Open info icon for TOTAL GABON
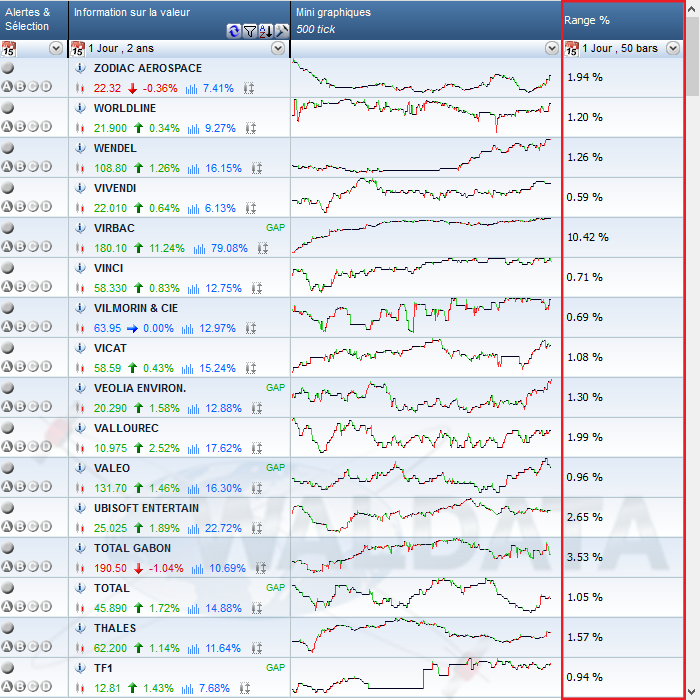The height and width of the screenshot is (700, 700). [x=80, y=548]
